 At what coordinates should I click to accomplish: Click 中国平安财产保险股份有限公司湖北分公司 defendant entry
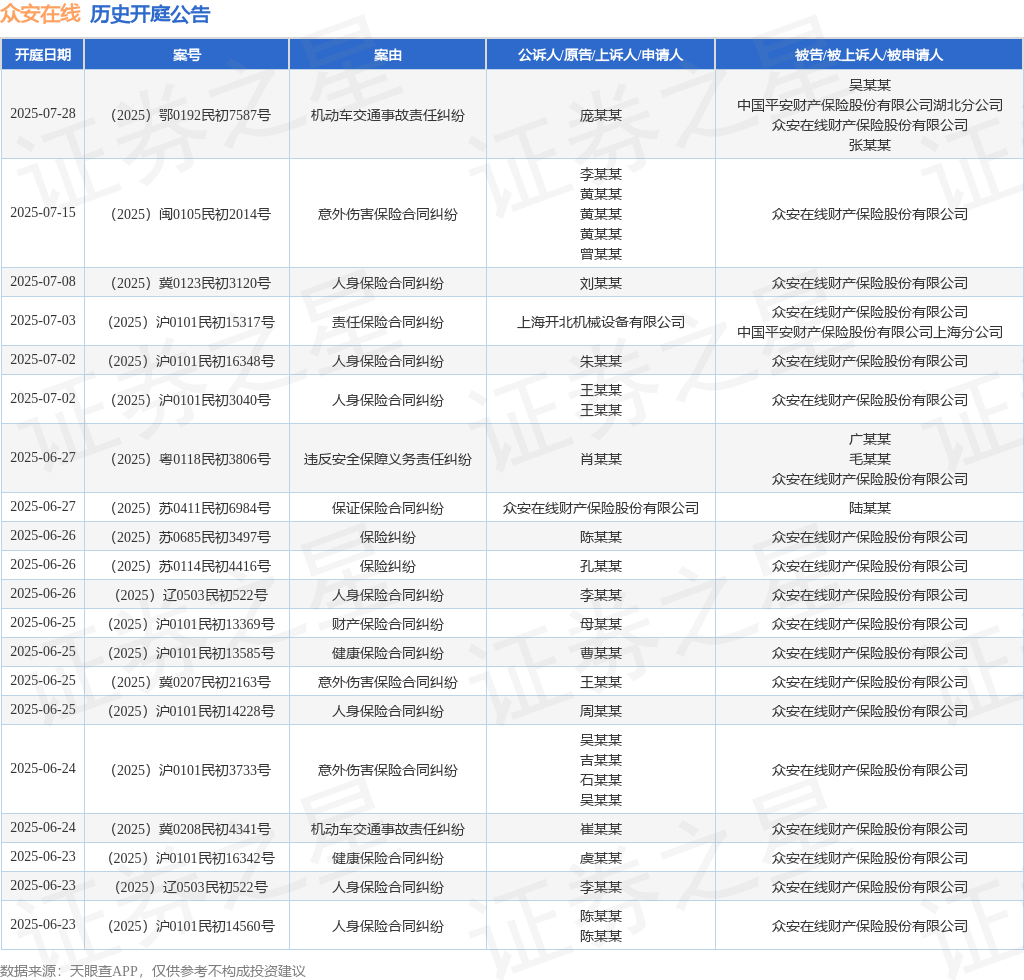[869, 105]
